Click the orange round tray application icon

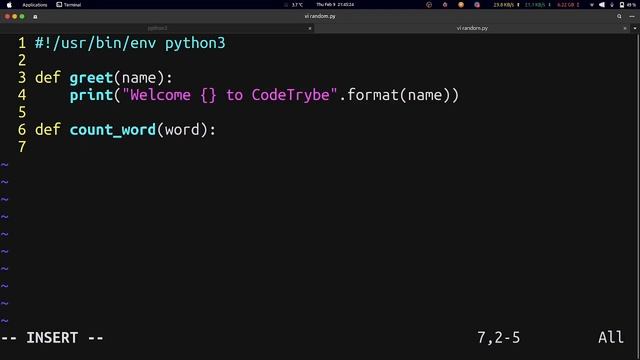point(461,5)
